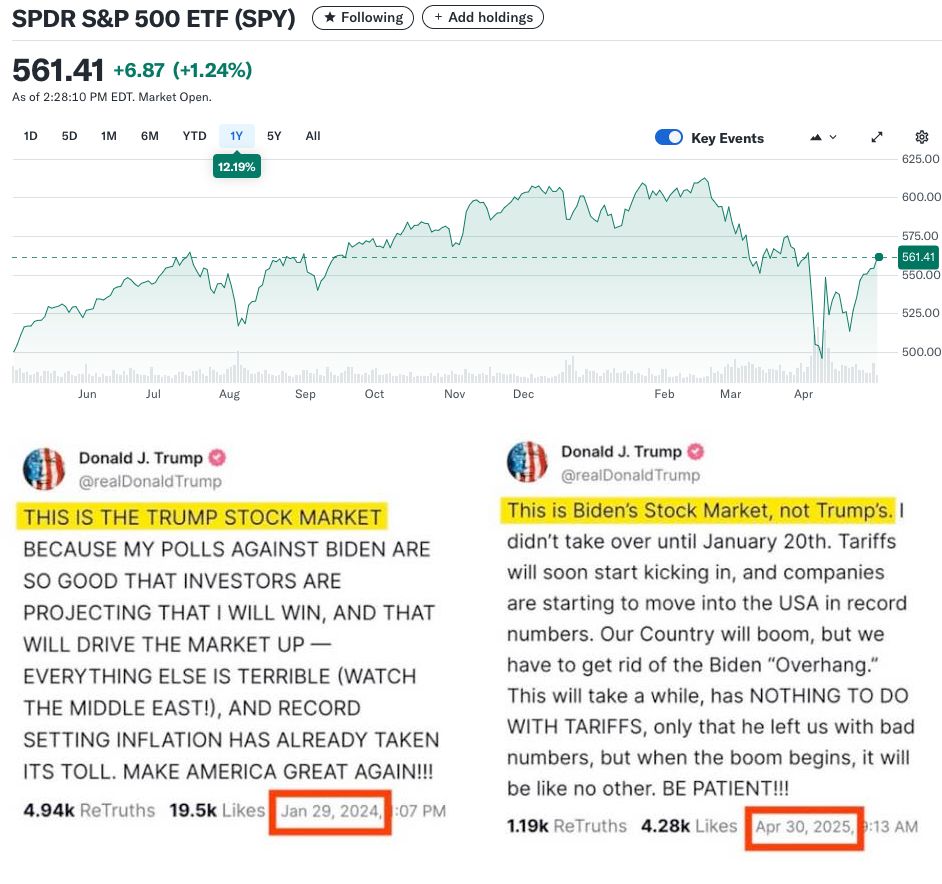Expand chart to full screen
Viewport: 942px width, 884px height.
pyautogui.click(x=877, y=137)
